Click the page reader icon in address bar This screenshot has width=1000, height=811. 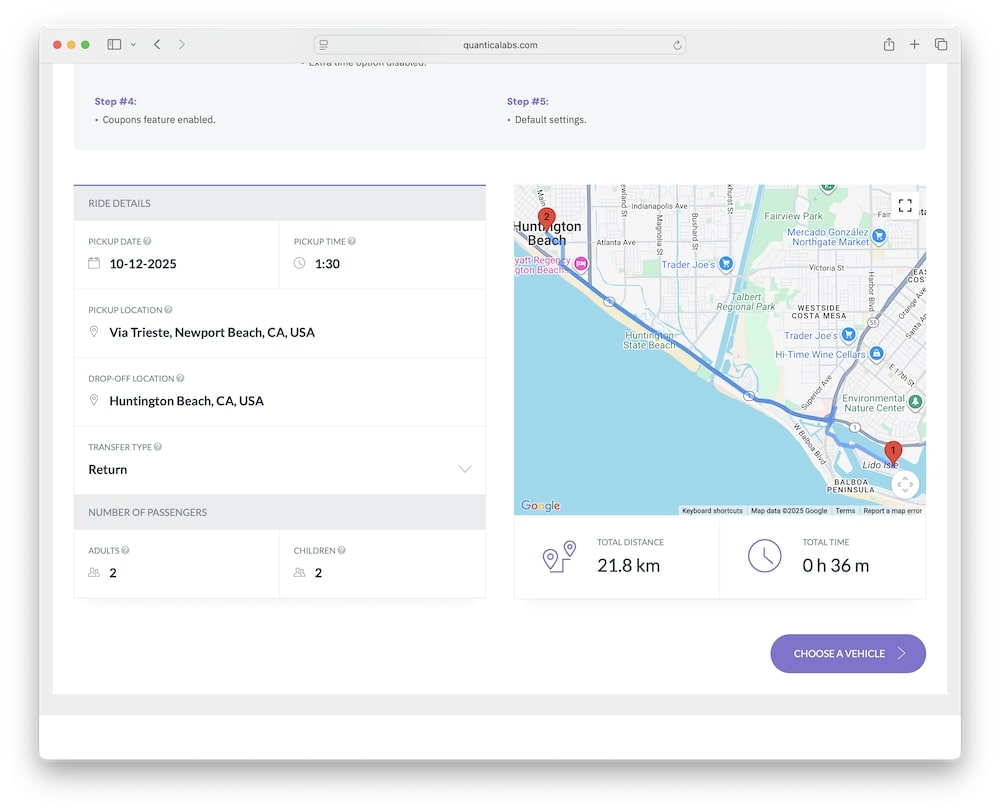(x=324, y=45)
